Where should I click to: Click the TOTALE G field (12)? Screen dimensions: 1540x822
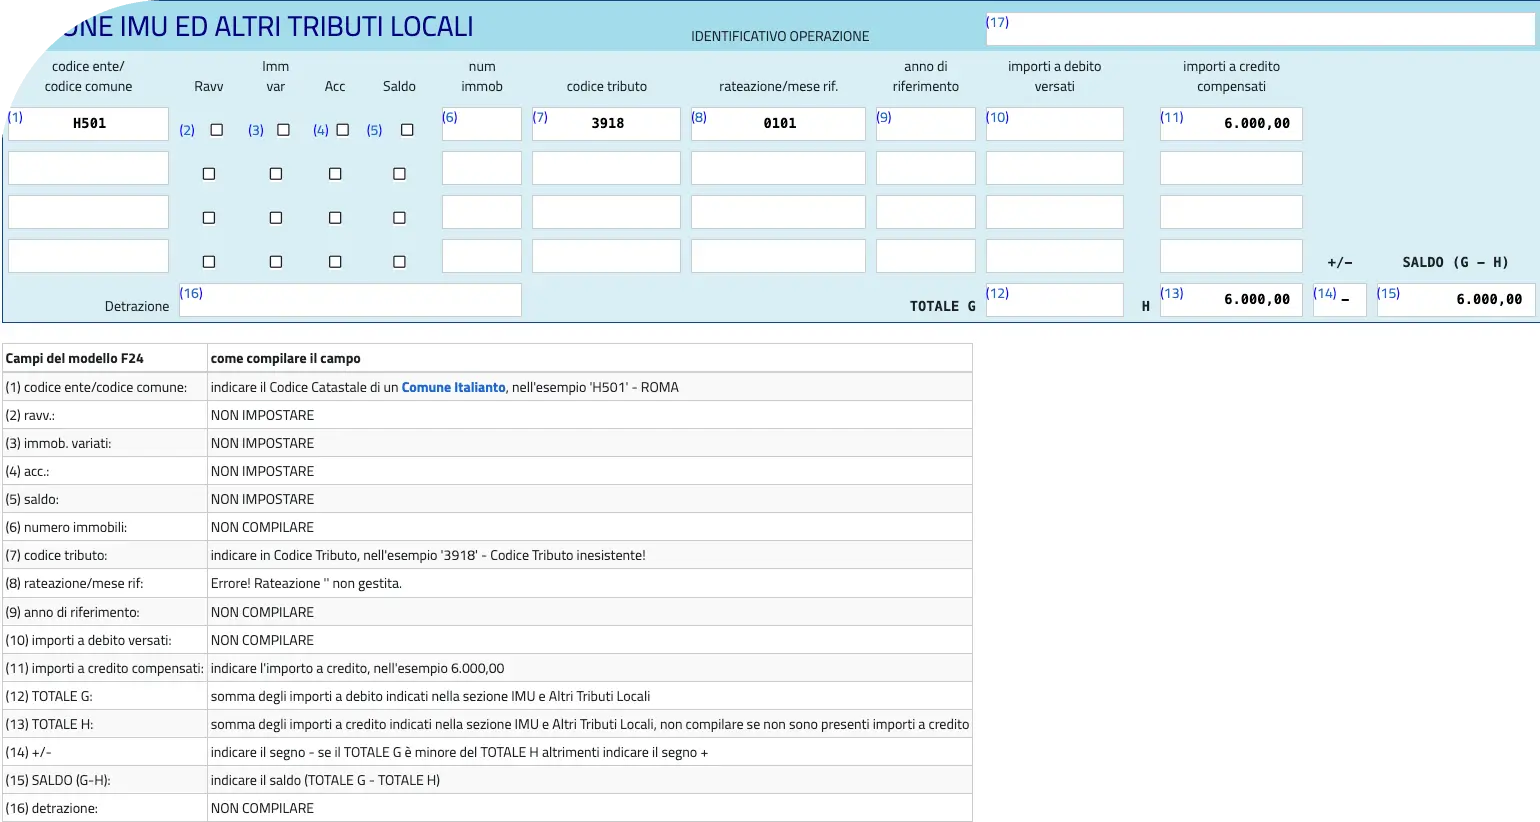pos(1055,300)
